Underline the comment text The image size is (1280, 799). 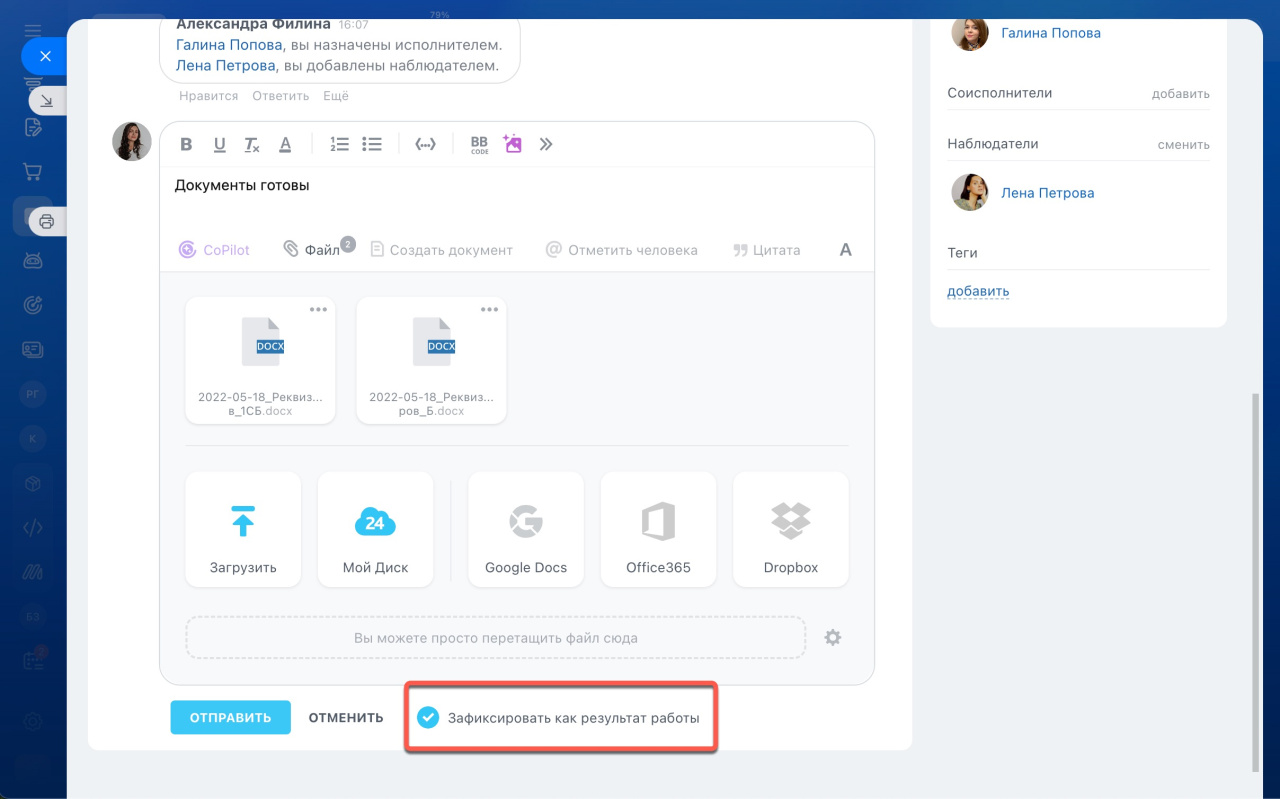(x=219, y=144)
